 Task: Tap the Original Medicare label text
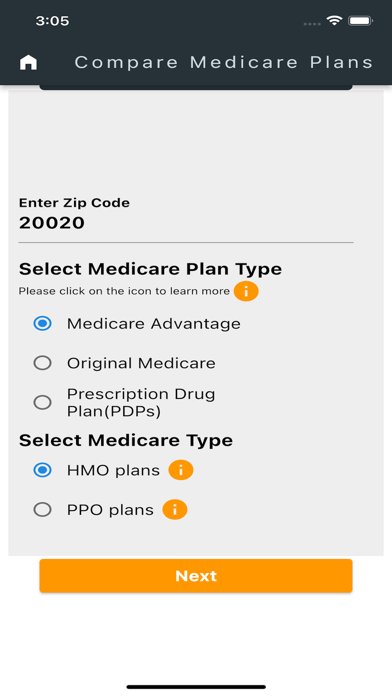pyautogui.click(x=141, y=363)
